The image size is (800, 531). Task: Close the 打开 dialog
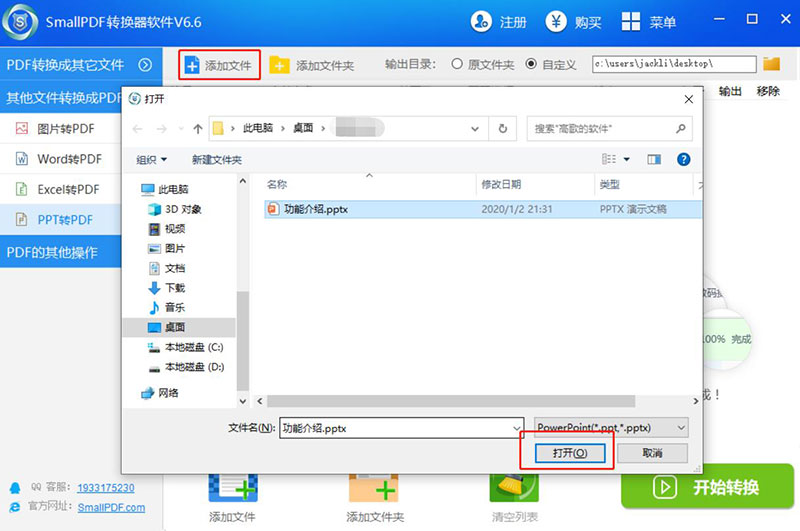[688, 99]
